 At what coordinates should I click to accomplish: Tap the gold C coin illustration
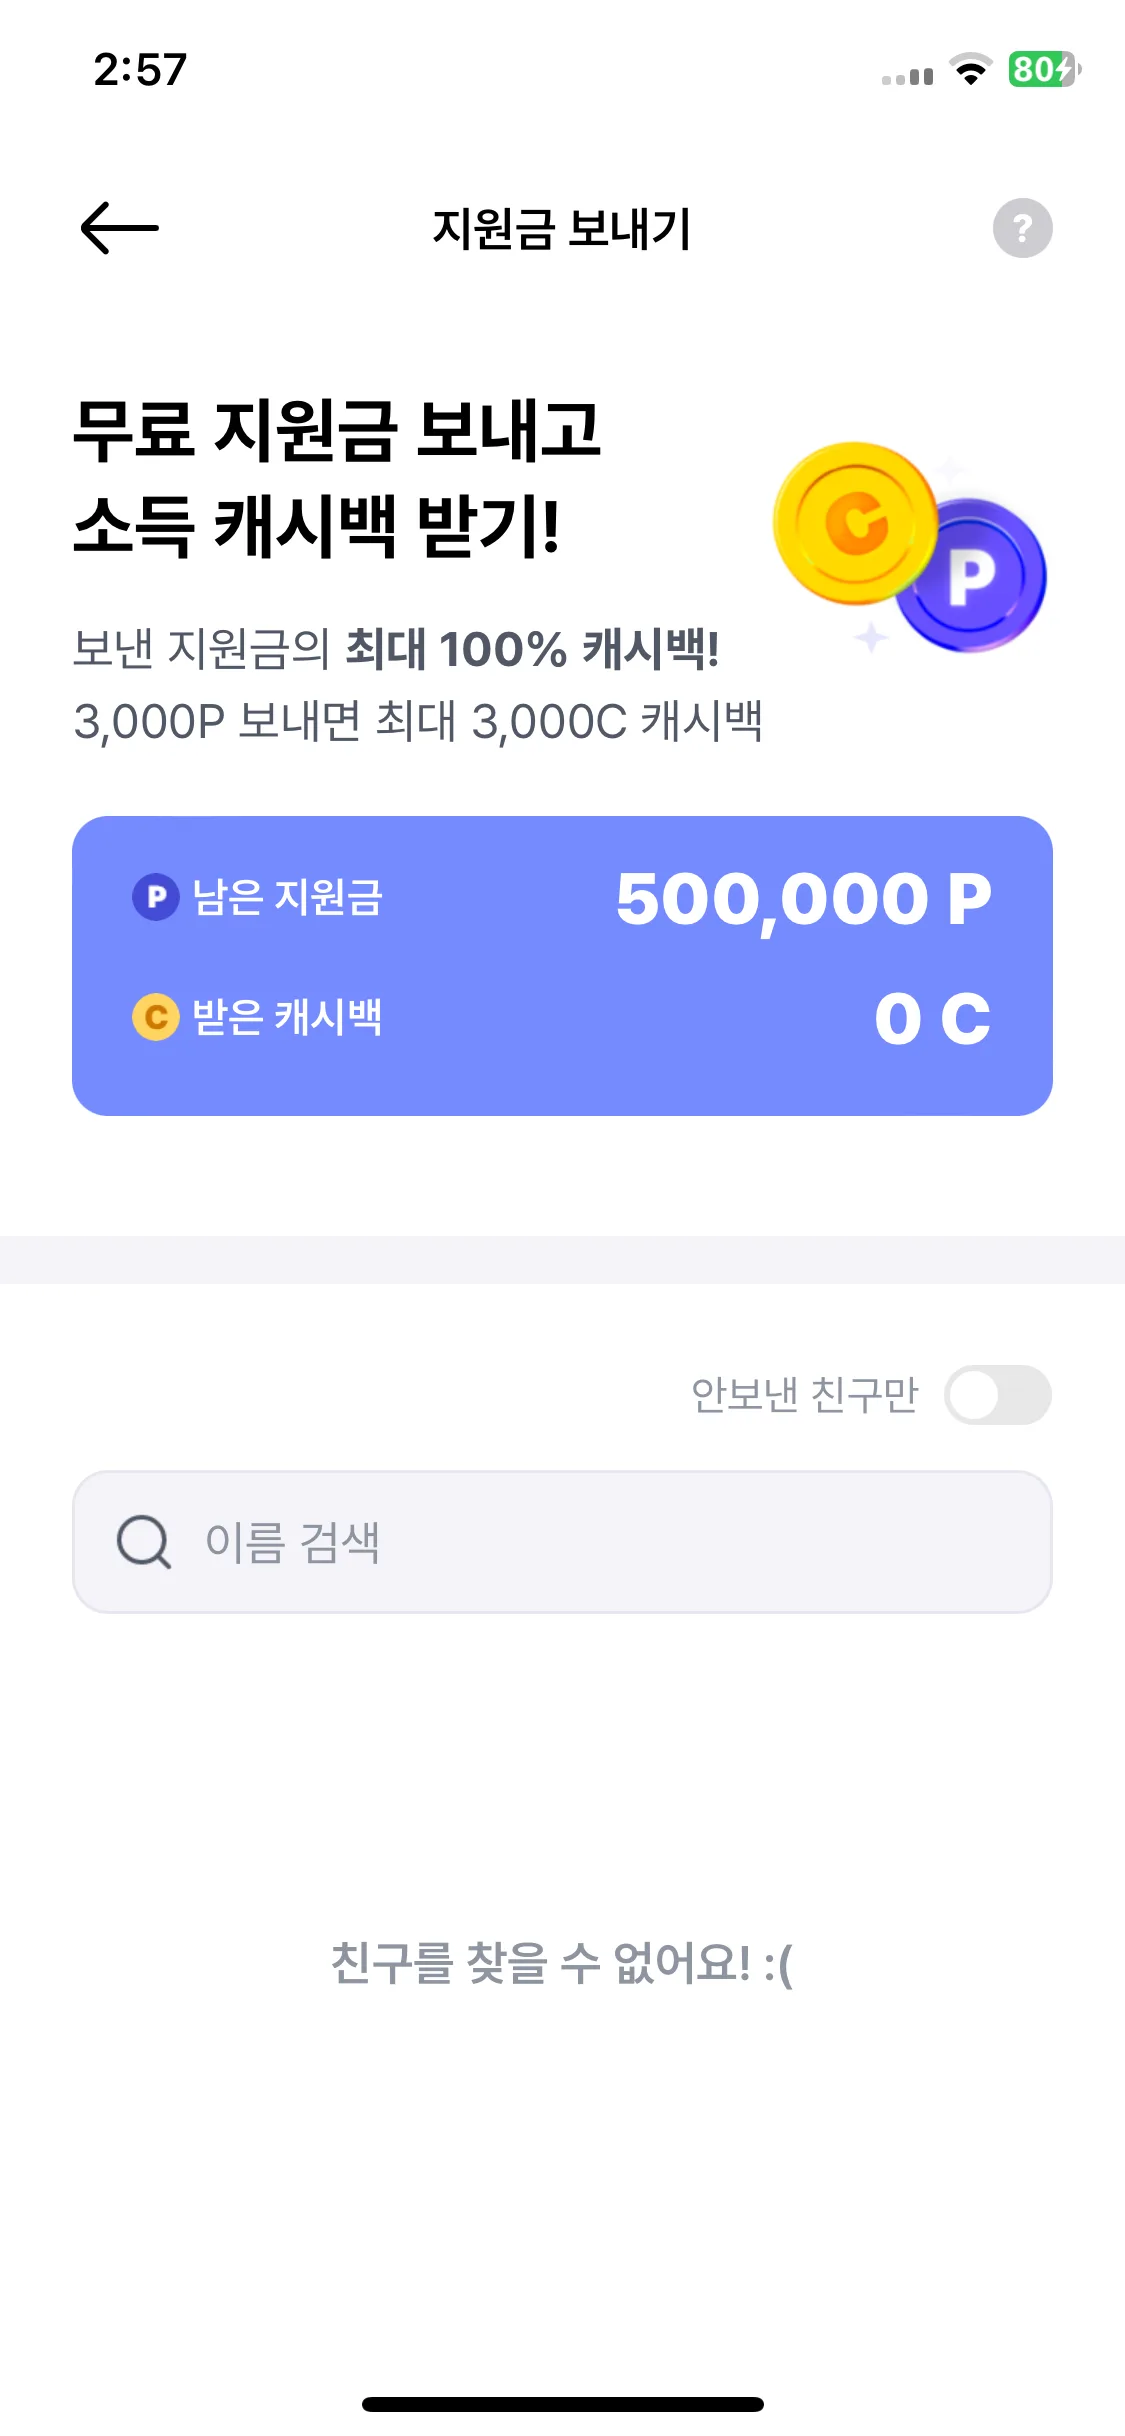point(856,523)
